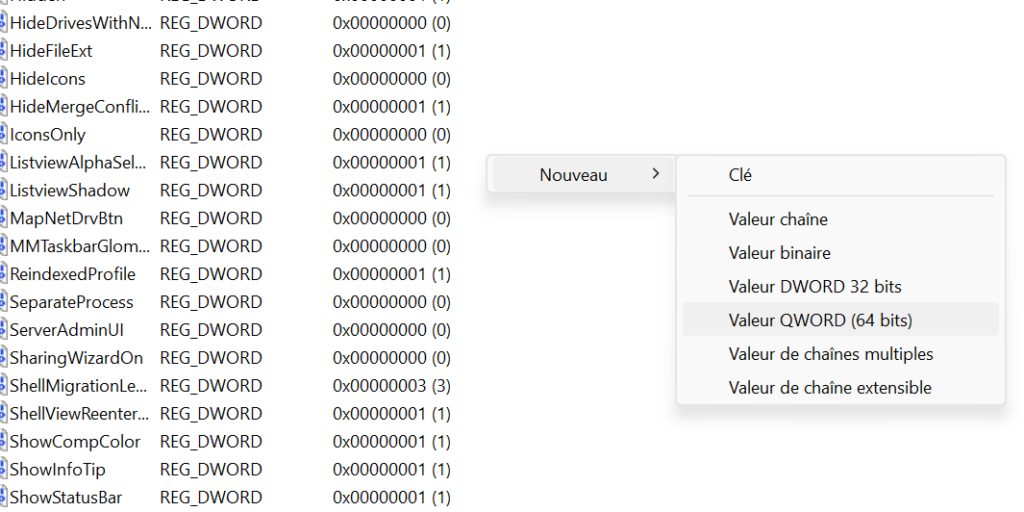Select the ShowStatusBar value icon
The width and height of the screenshot is (1024, 512).
point(3,498)
